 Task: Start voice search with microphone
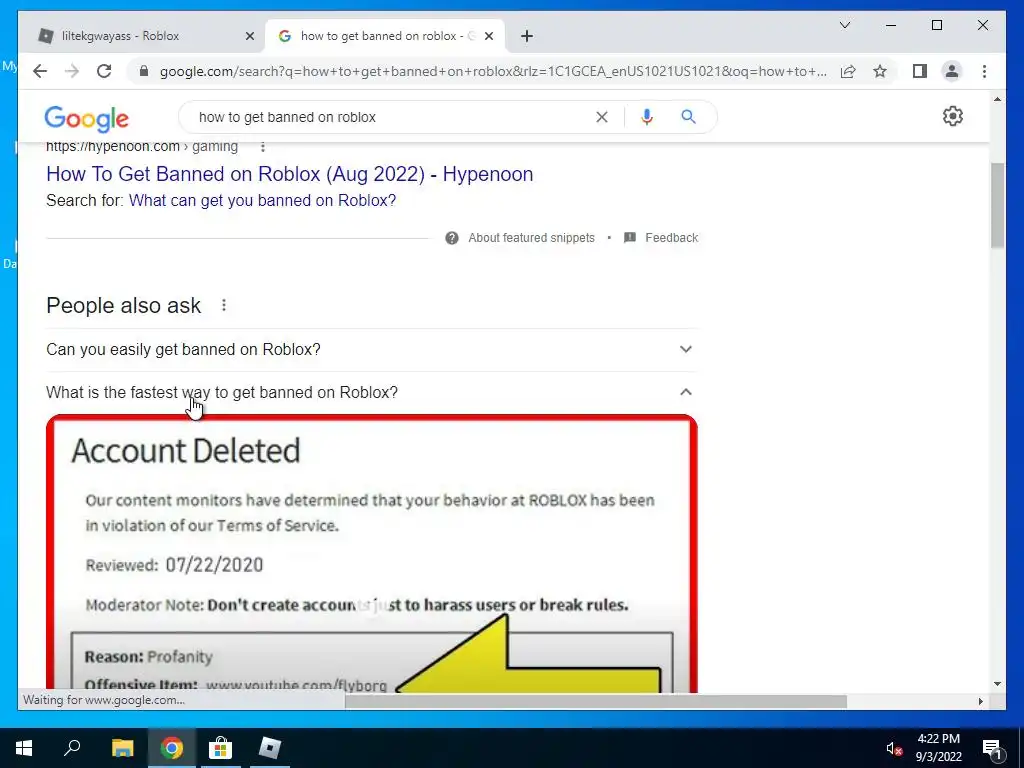(x=647, y=117)
